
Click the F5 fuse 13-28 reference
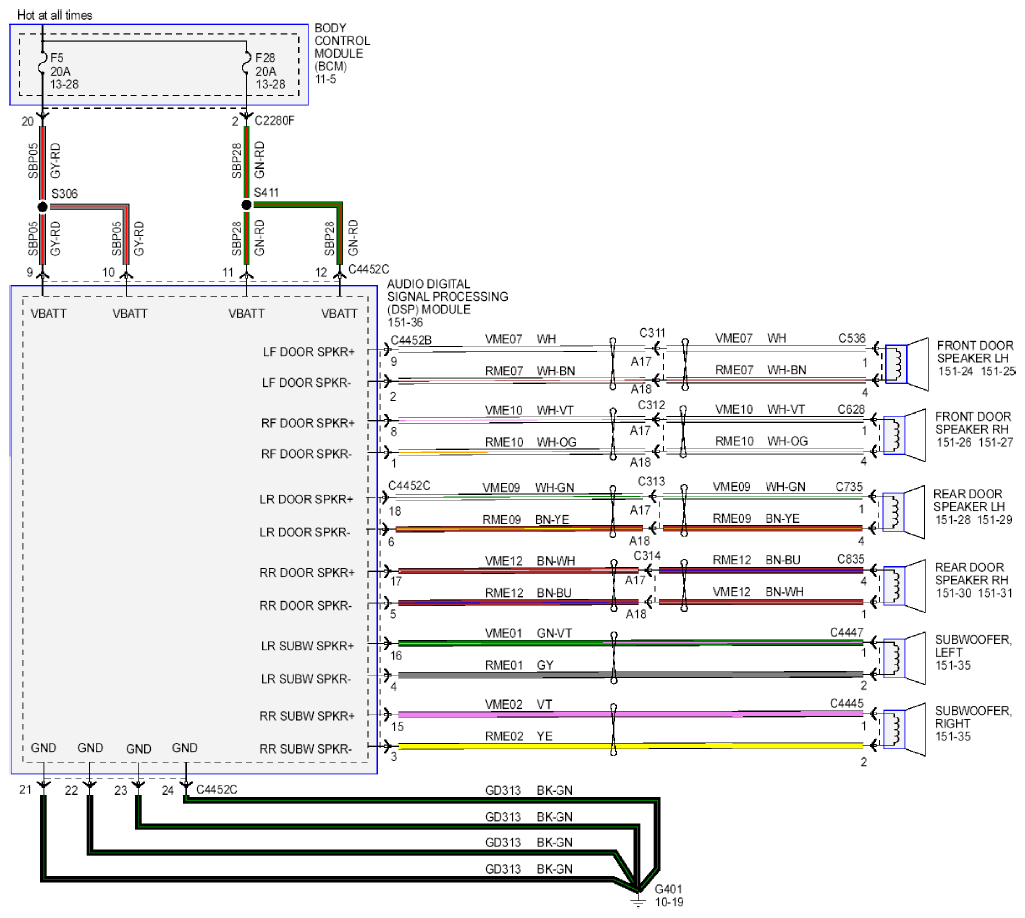64,84
